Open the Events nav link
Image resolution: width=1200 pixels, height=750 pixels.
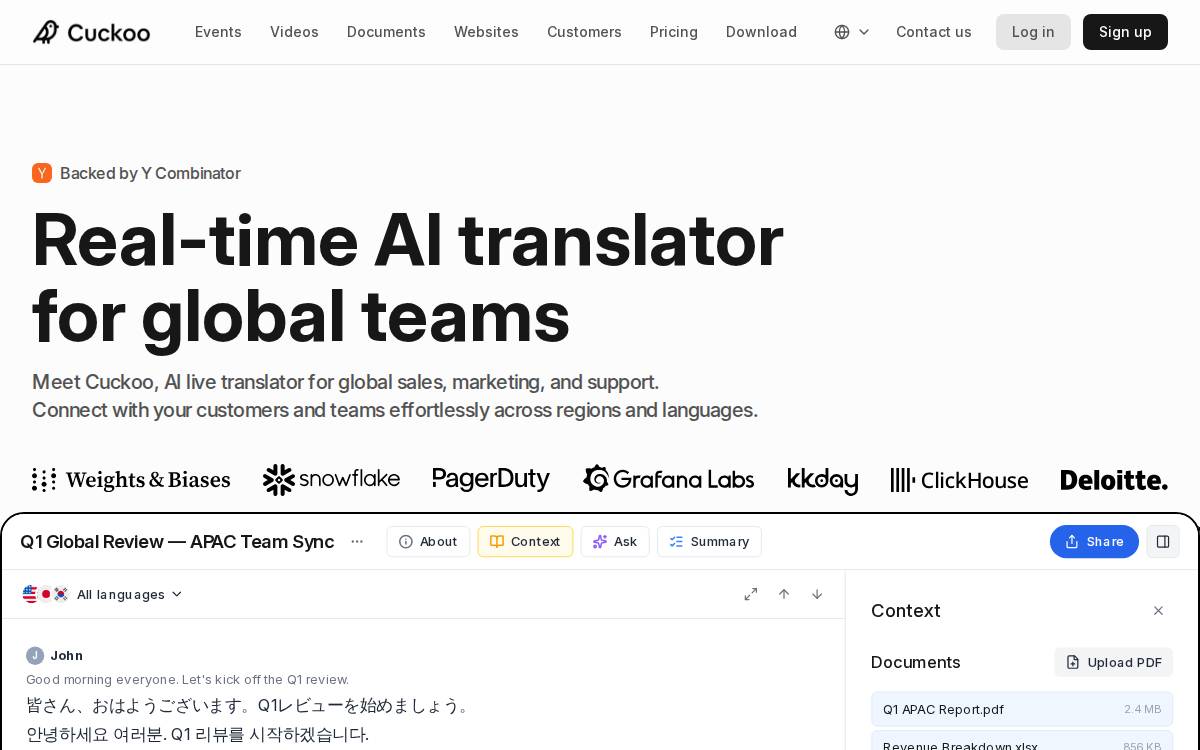(218, 32)
